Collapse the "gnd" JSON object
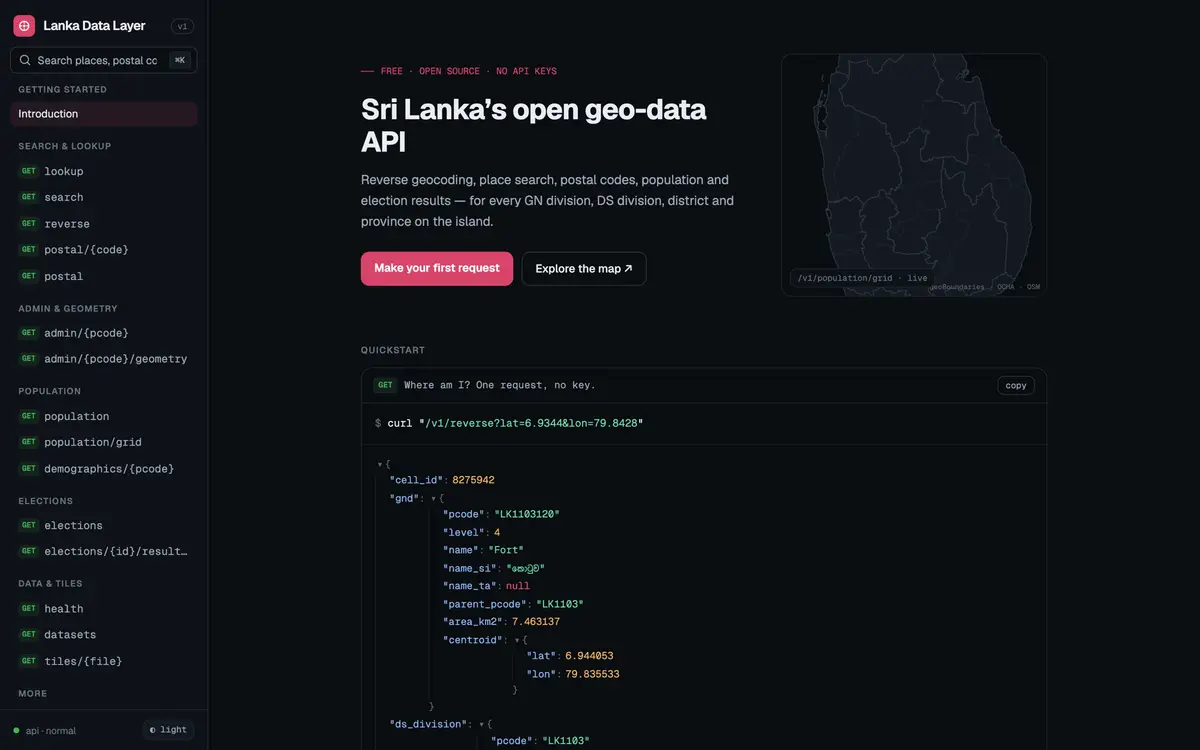The width and height of the screenshot is (1200, 750). [x=433, y=497]
